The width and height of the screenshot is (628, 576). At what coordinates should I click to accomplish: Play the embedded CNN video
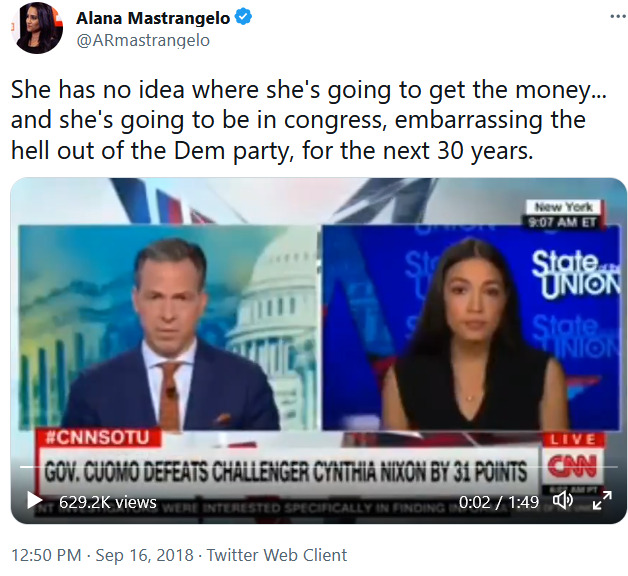click(x=34, y=501)
